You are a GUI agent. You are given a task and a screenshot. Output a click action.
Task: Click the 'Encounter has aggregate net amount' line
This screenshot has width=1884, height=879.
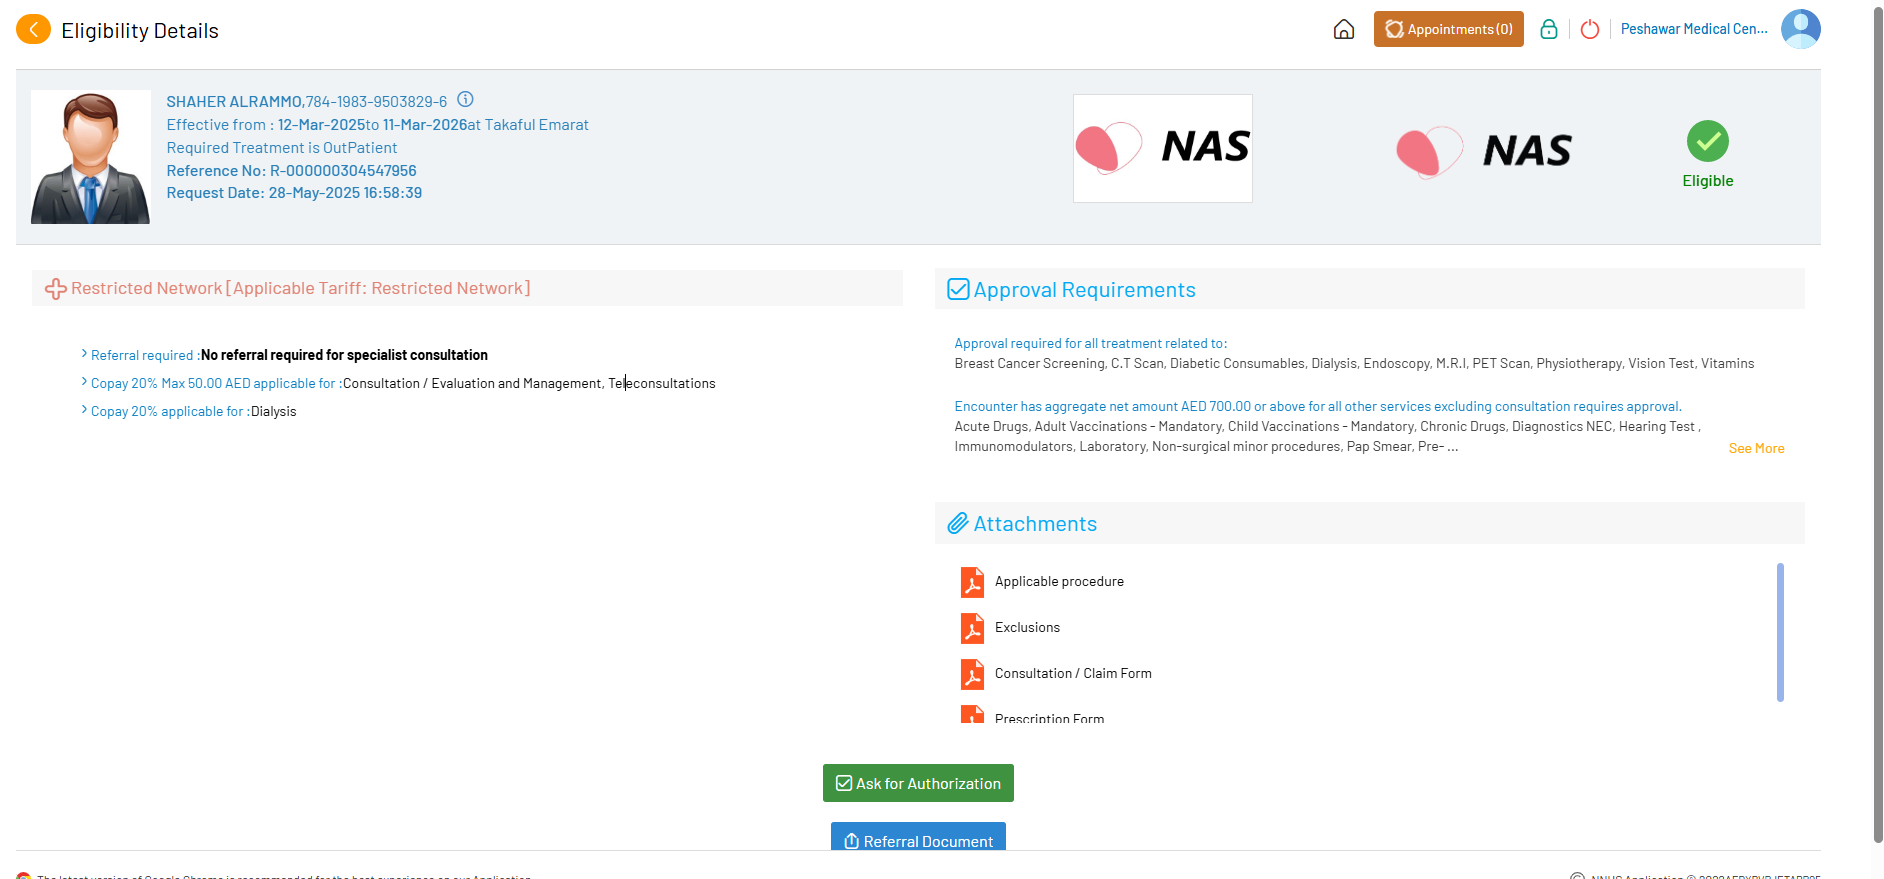[x=1318, y=406]
